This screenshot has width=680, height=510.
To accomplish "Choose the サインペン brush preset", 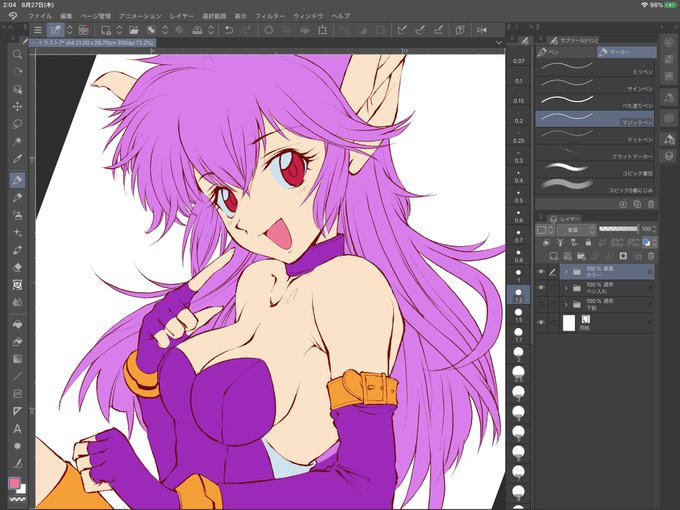I will click(595, 85).
